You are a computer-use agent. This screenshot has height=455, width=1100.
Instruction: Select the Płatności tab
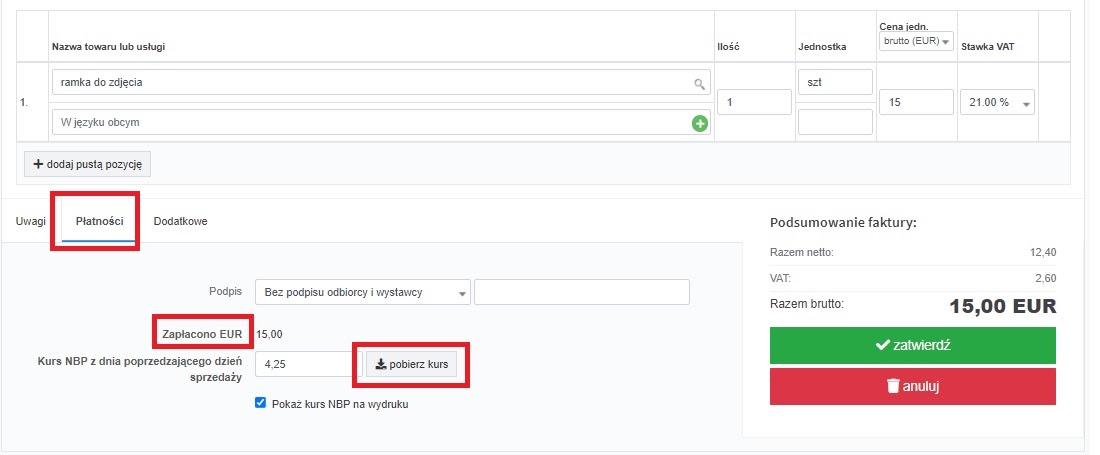click(99, 221)
